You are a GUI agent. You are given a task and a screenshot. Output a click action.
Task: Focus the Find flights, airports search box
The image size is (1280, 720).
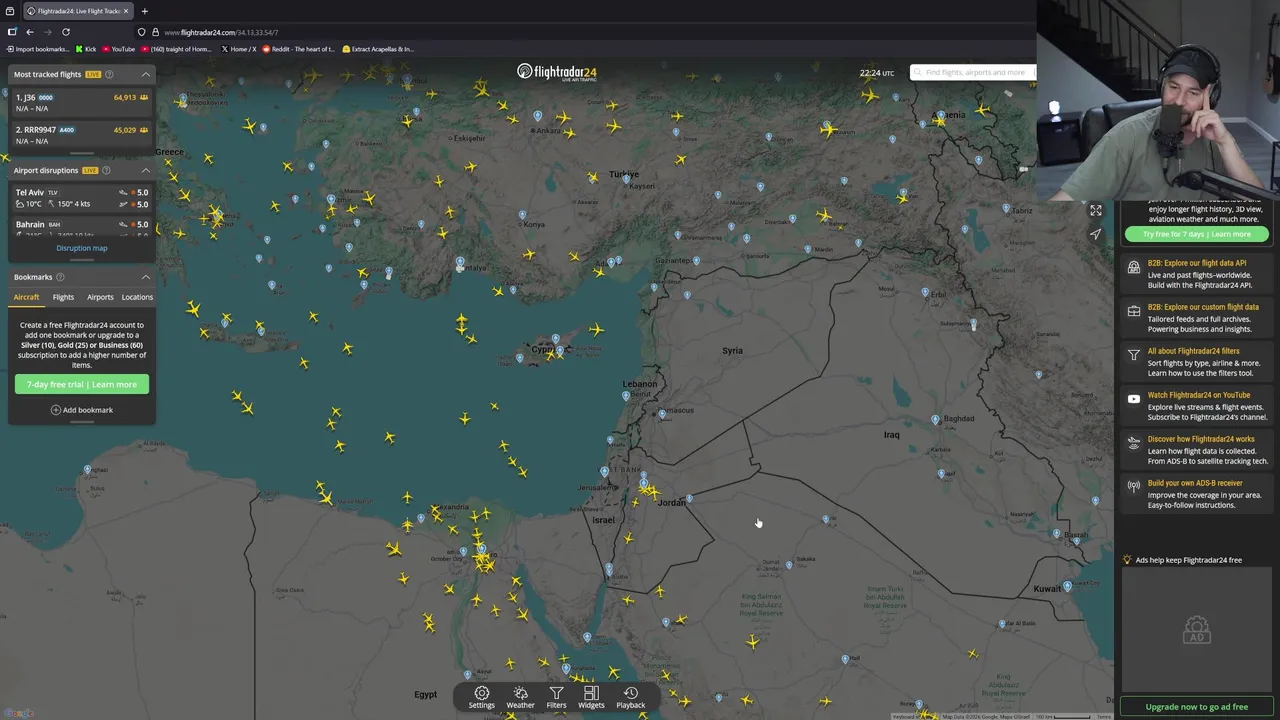point(973,72)
